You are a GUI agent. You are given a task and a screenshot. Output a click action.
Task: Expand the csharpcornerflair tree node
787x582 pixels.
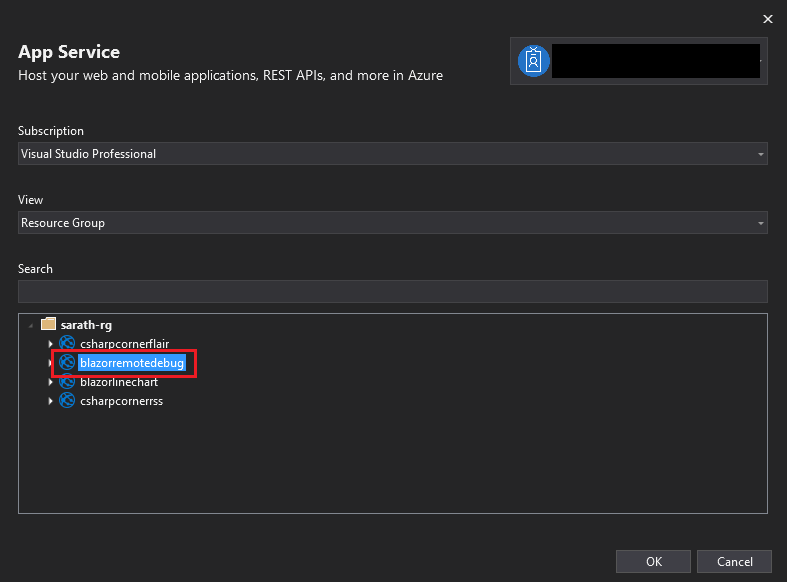51,344
